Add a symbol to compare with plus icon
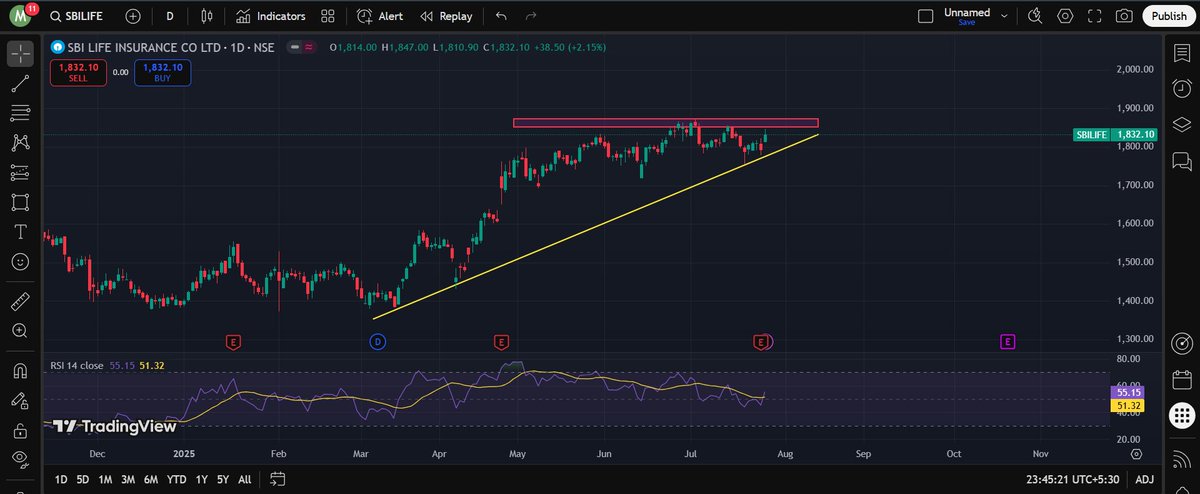The width and height of the screenshot is (1200, 494). click(x=134, y=16)
